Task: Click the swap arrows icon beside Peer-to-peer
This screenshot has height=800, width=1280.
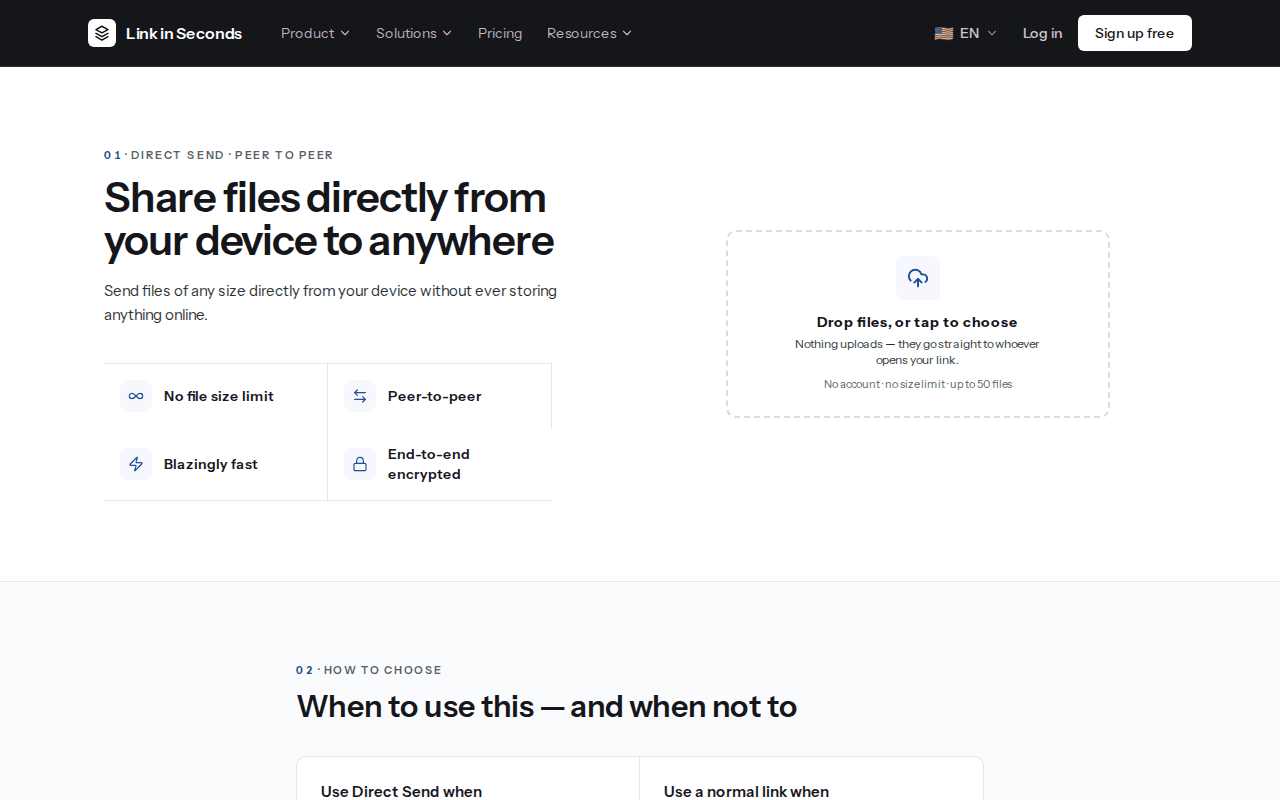Action: point(360,396)
